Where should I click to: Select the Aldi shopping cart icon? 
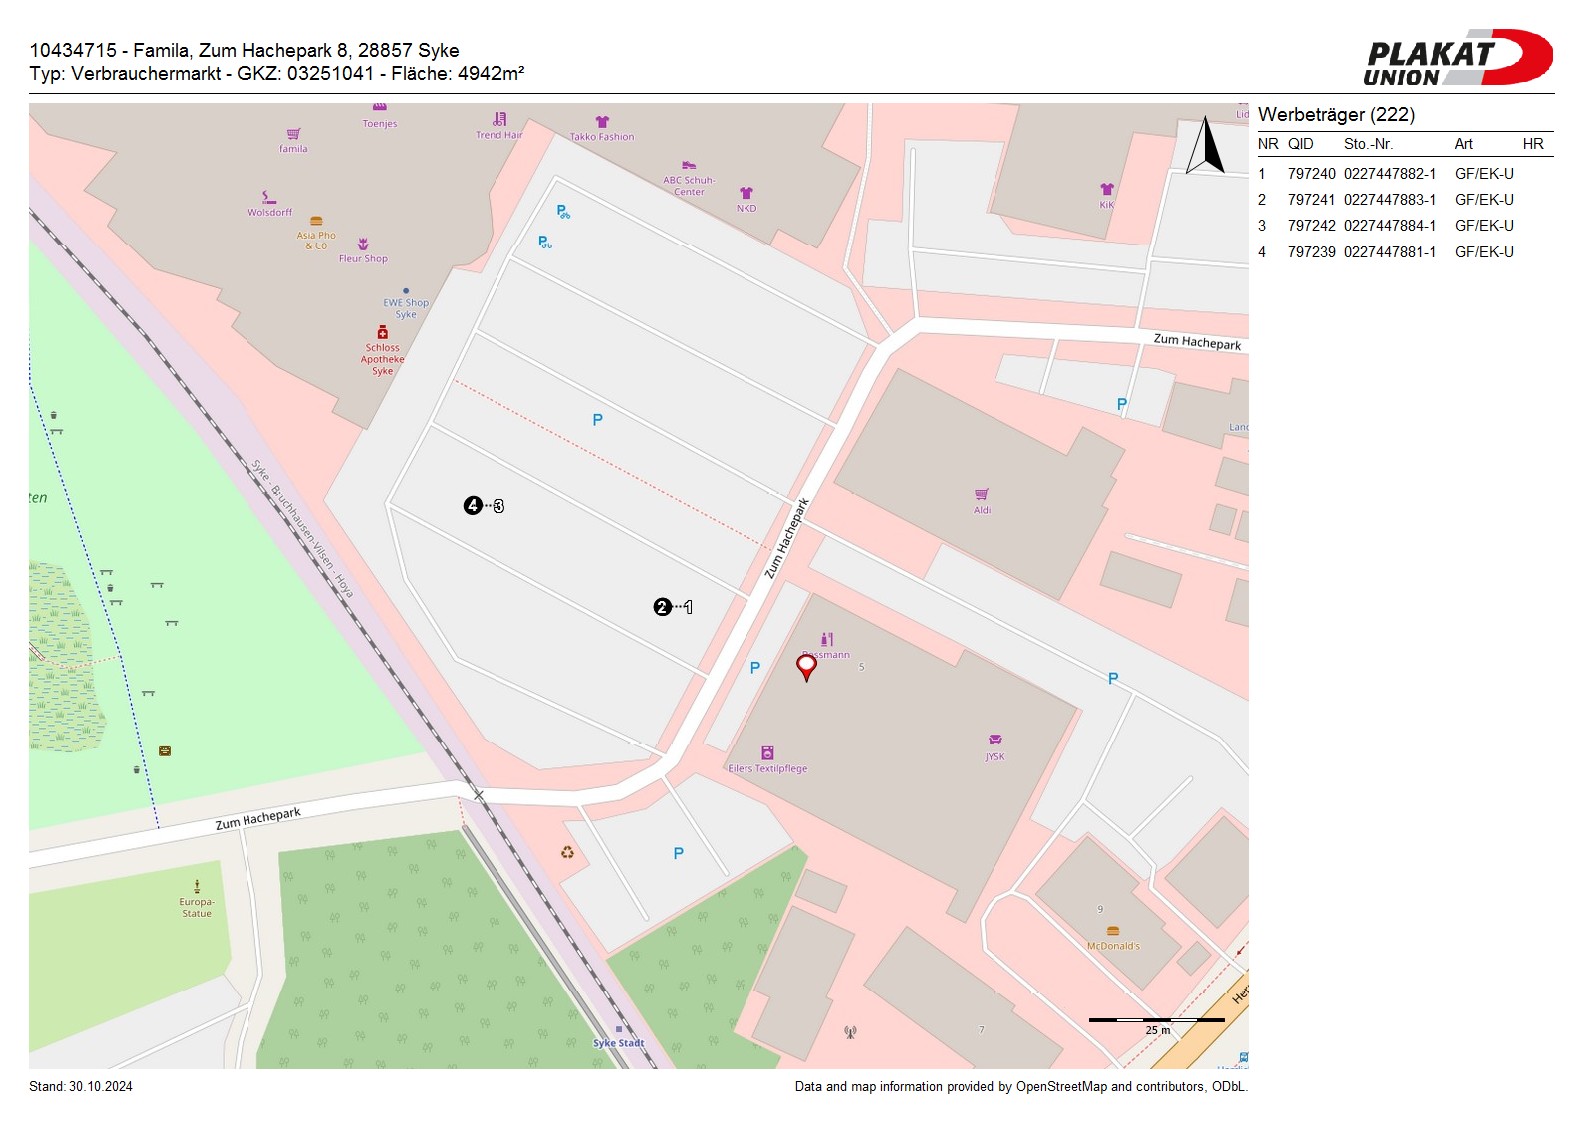click(x=982, y=495)
